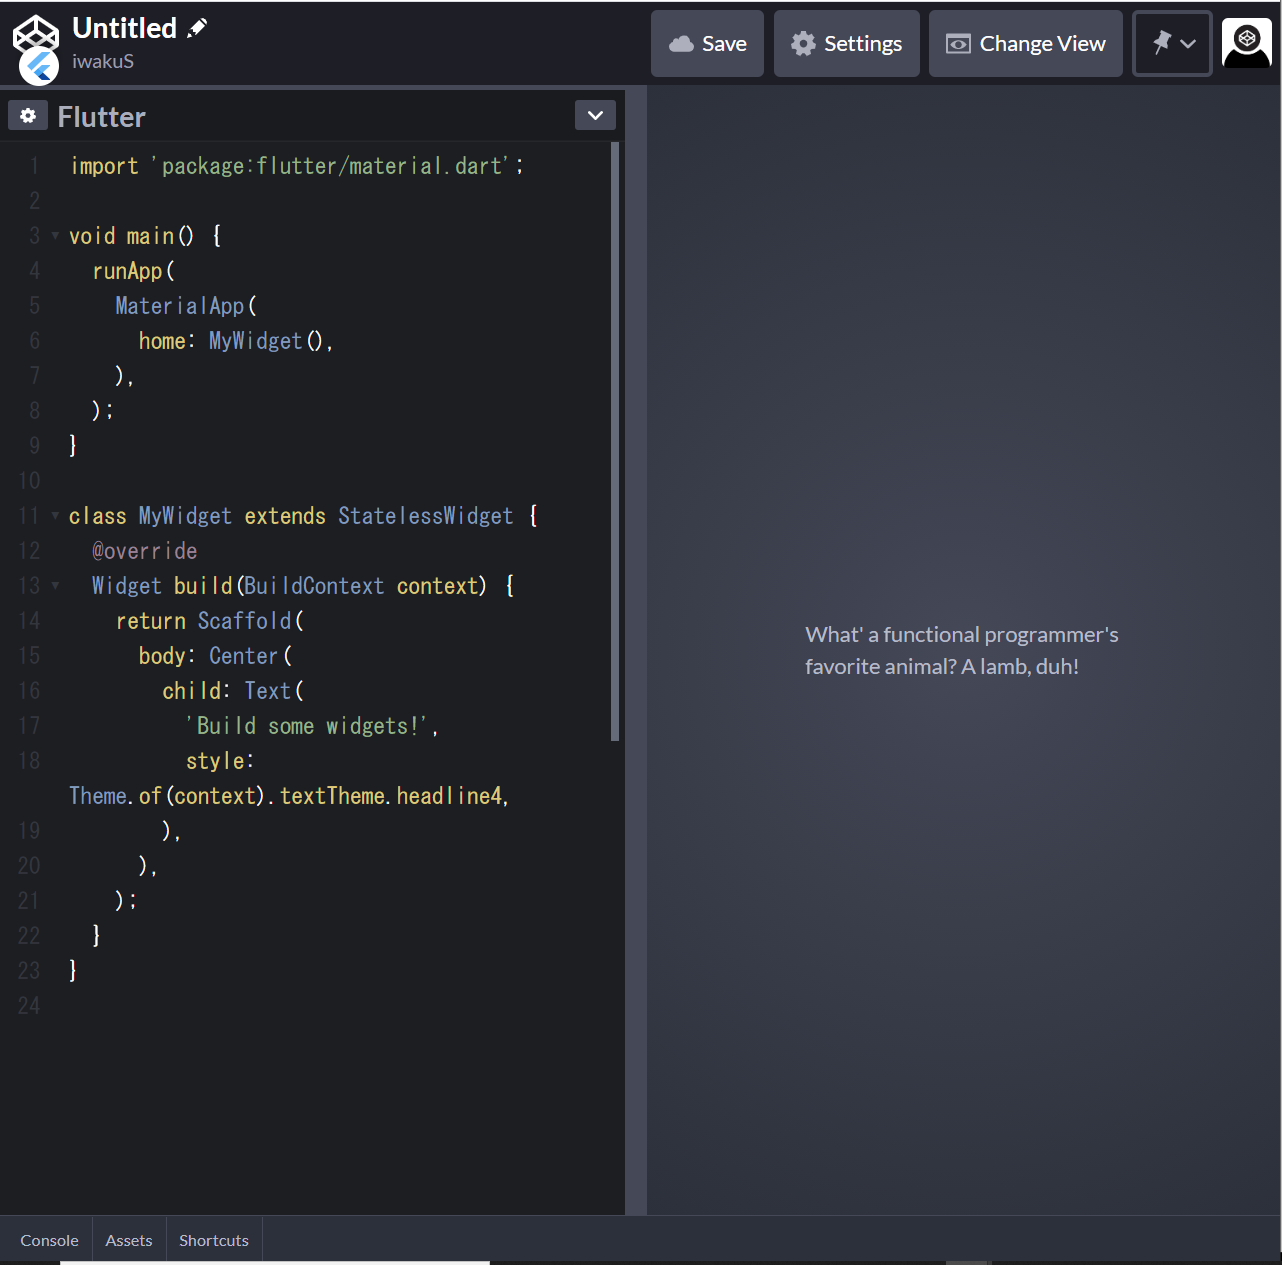Viewport: 1282px width, 1265px height.
Task: Click line number 24 in the gutter
Action: point(29,1006)
